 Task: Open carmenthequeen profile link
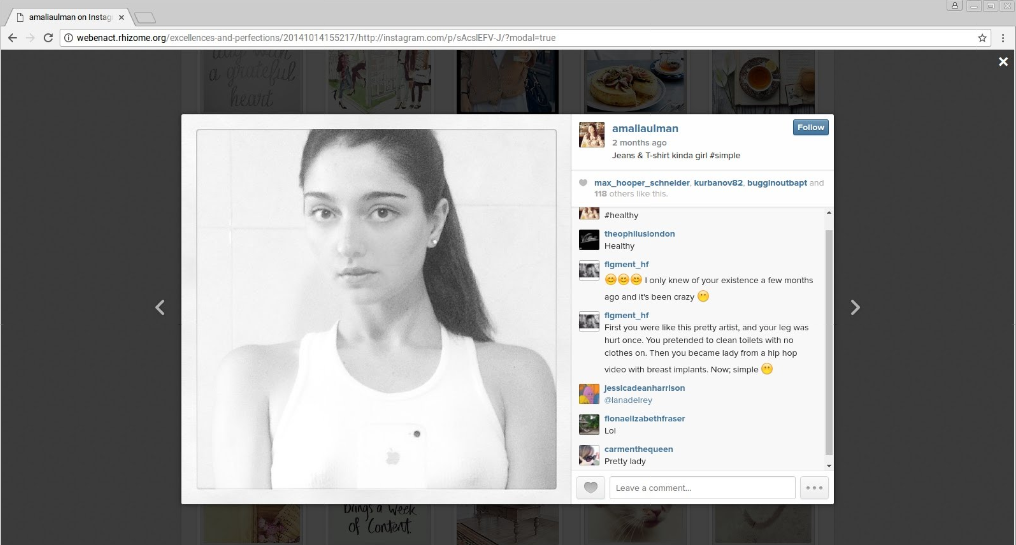tap(639, 448)
